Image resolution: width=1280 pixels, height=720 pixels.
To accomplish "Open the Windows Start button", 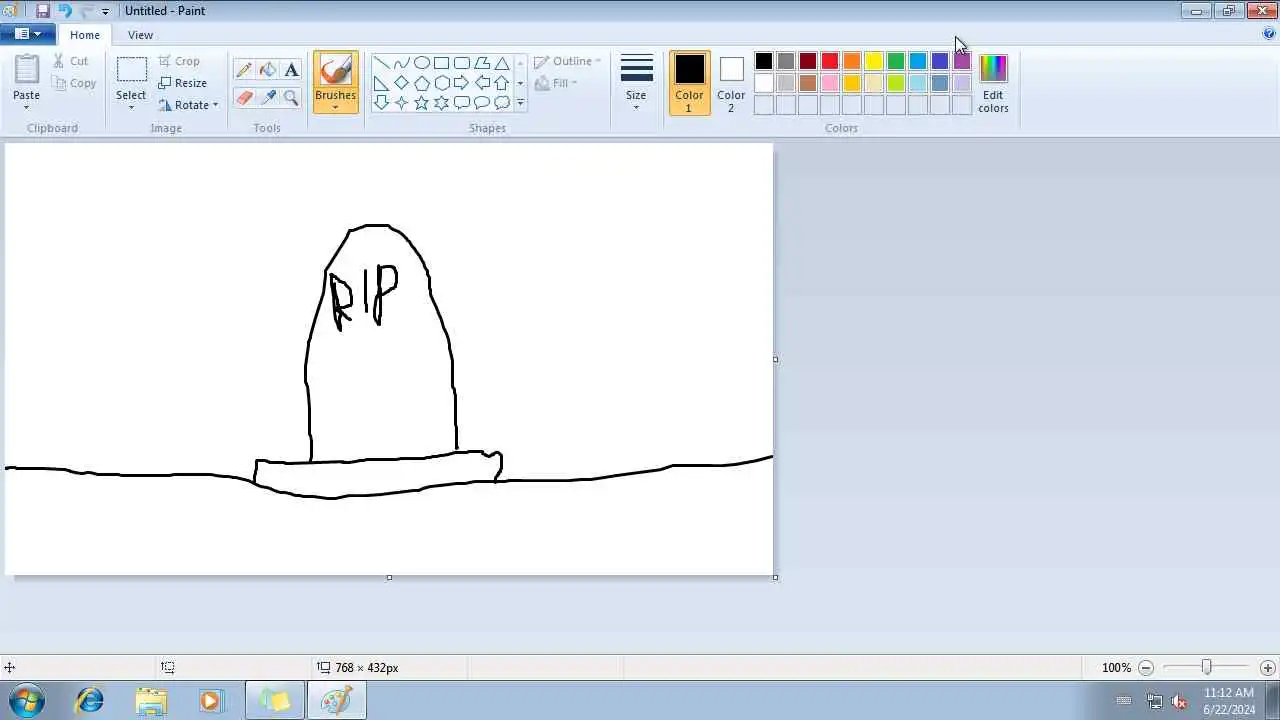I will 27,701.
